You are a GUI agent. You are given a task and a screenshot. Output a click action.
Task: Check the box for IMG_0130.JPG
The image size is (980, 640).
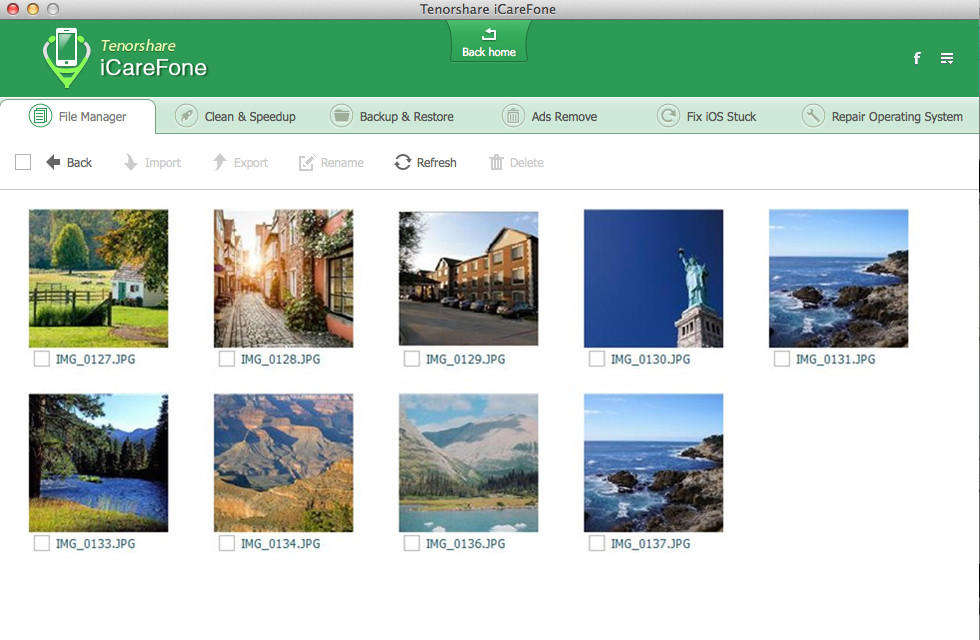(597, 359)
